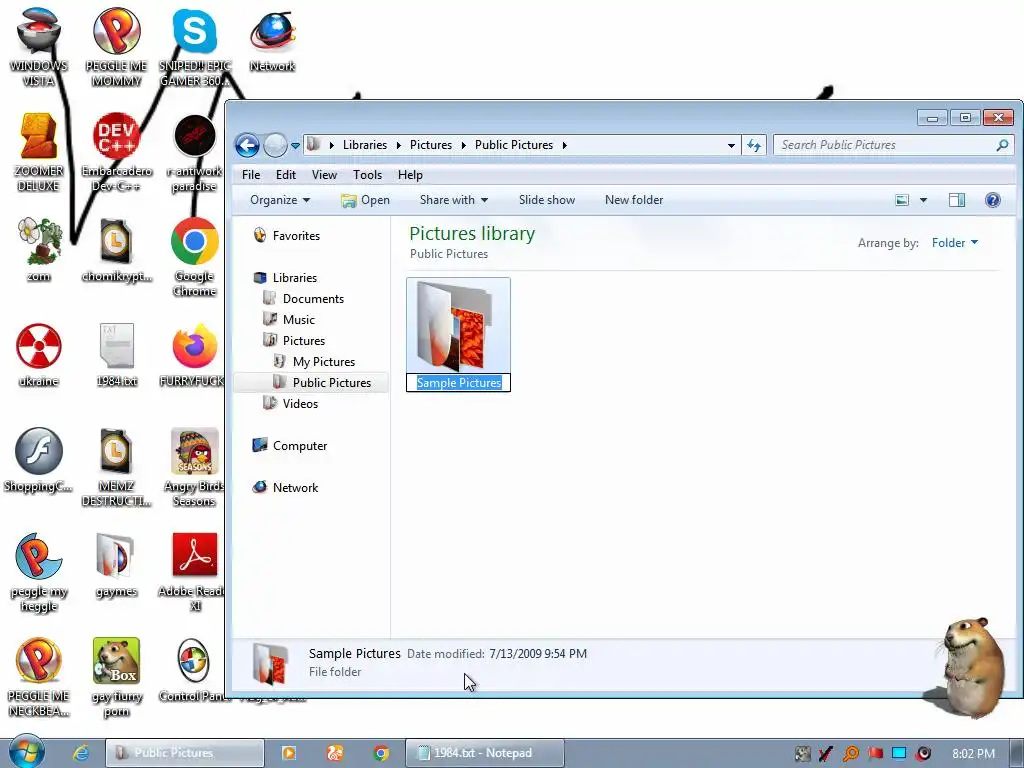Click the Google Chrome desktop icon

point(195,257)
